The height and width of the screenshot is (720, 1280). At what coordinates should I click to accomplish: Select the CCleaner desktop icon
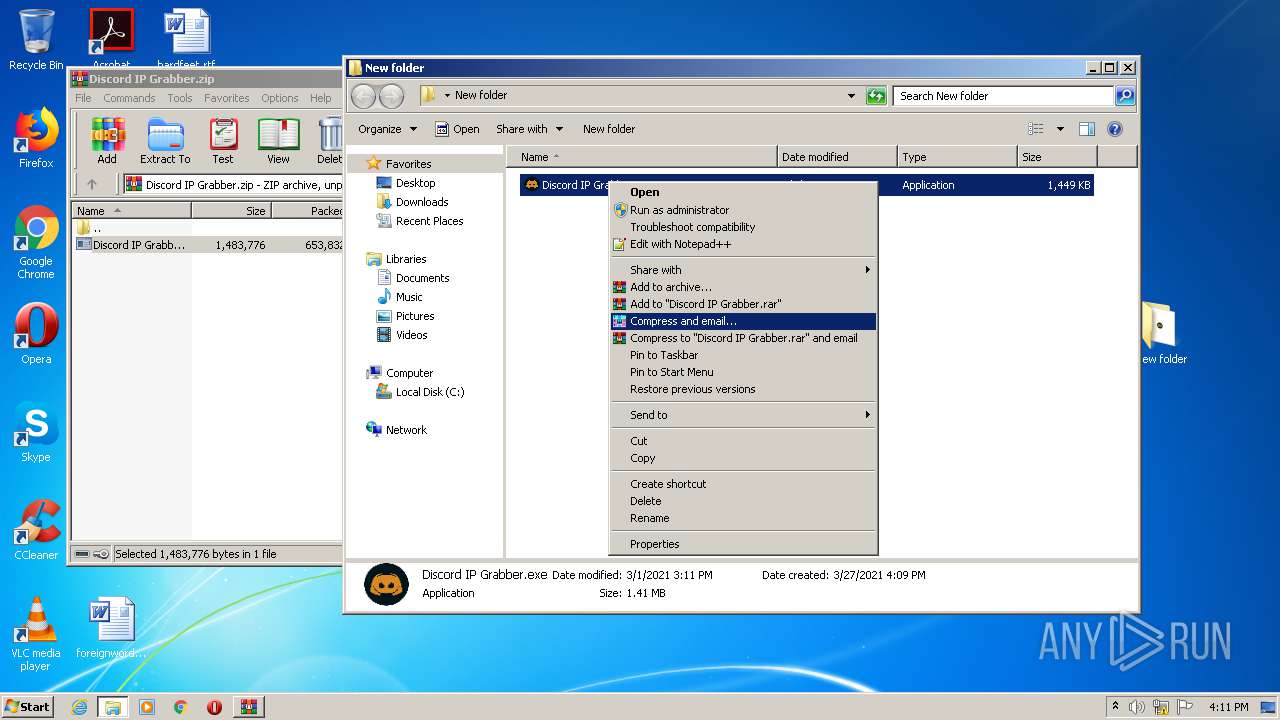pos(36,530)
